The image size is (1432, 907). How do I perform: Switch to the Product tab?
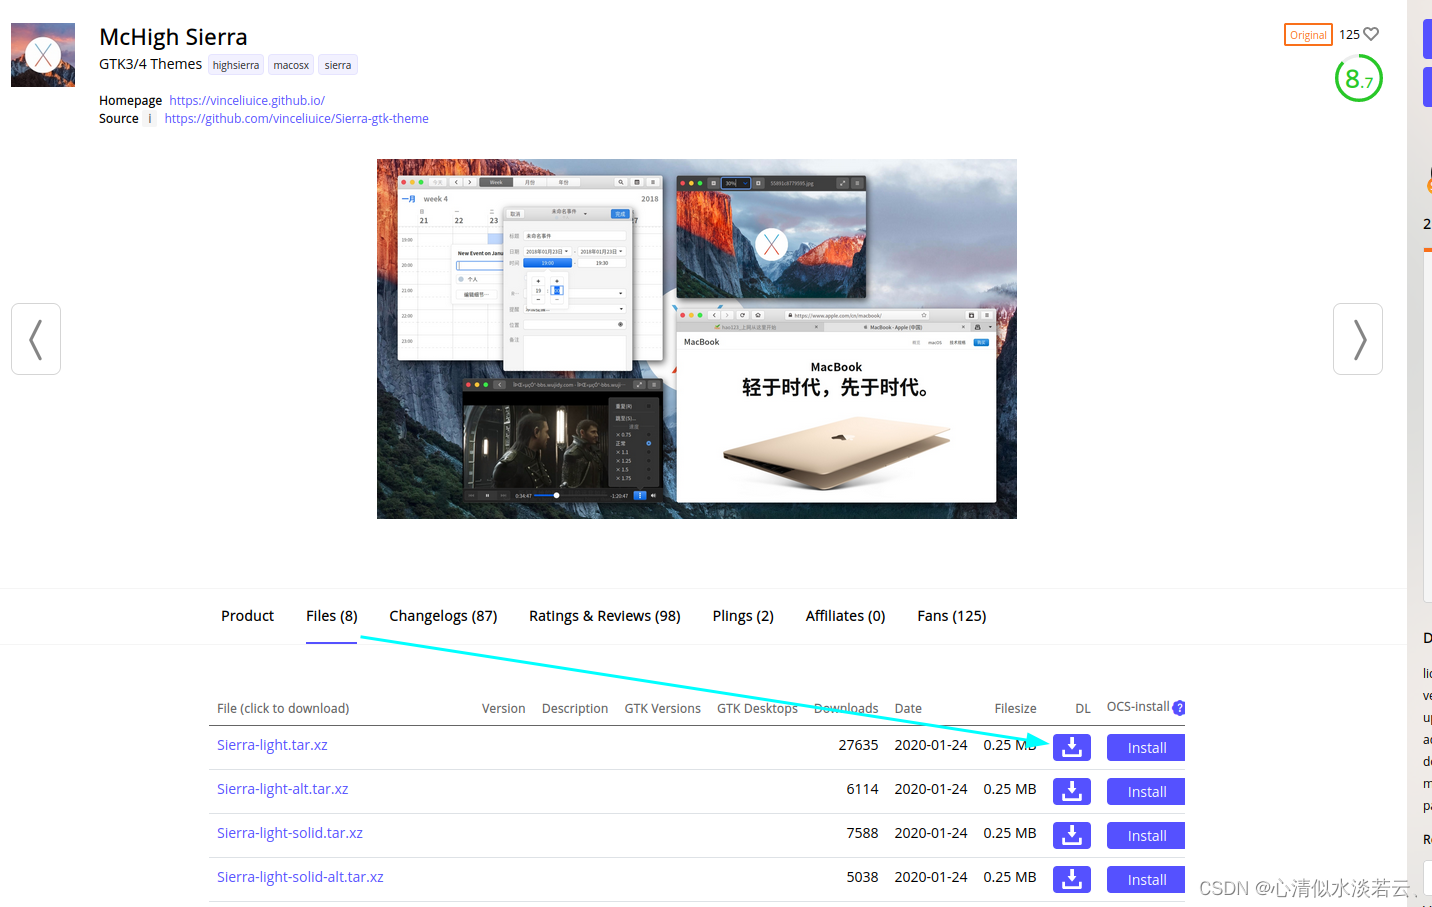pos(247,616)
